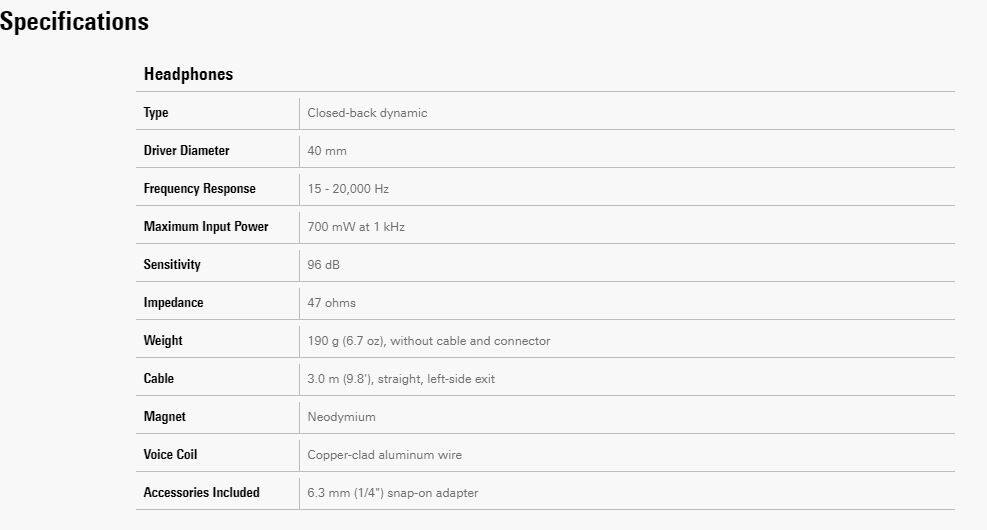Click the 6.3 mm snap-on adapter text
The width and height of the screenshot is (987, 530).
click(392, 493)
